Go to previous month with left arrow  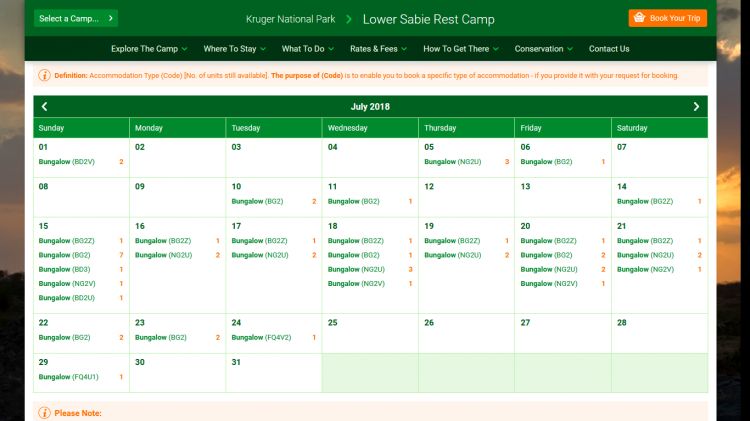tap(44, 107)
